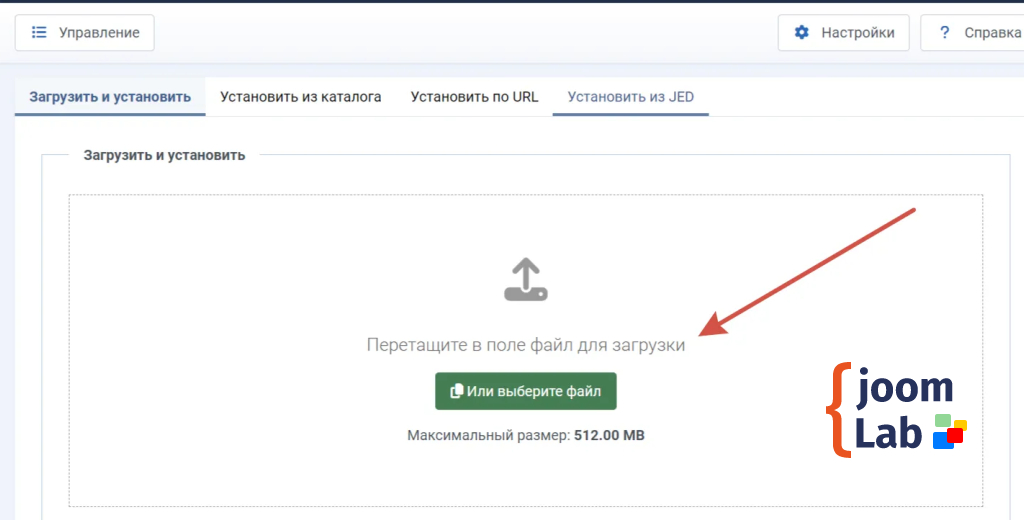Screen dimensions: 1024x520
Task: Click the gear icon in Настройки
Action: coord(801,33)
